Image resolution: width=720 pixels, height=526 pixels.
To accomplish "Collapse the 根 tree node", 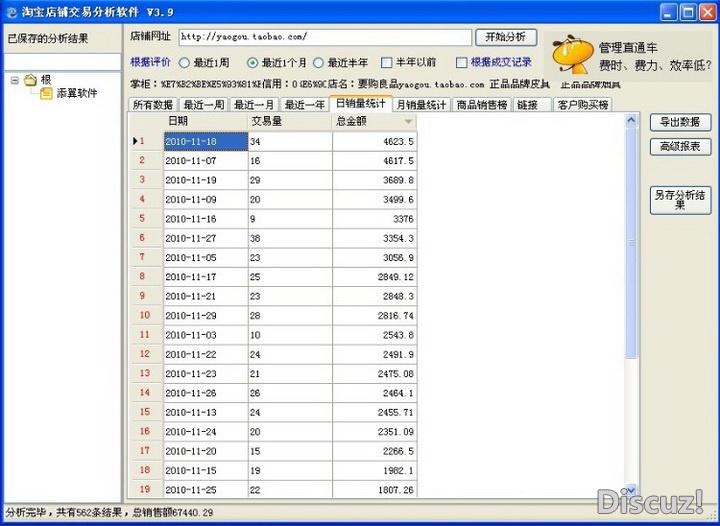I will [15, 79].
